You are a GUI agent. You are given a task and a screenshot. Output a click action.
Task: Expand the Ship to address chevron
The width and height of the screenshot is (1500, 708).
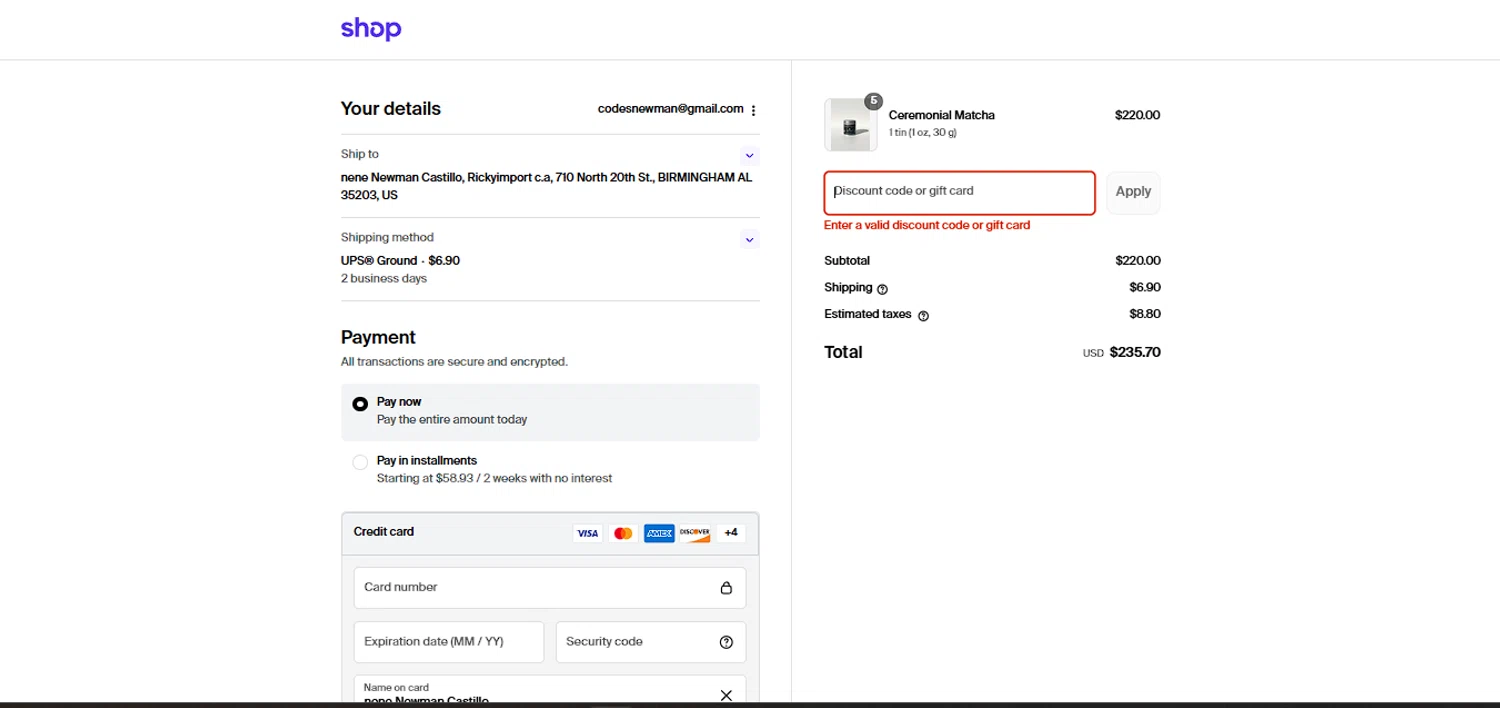(749, 156)
